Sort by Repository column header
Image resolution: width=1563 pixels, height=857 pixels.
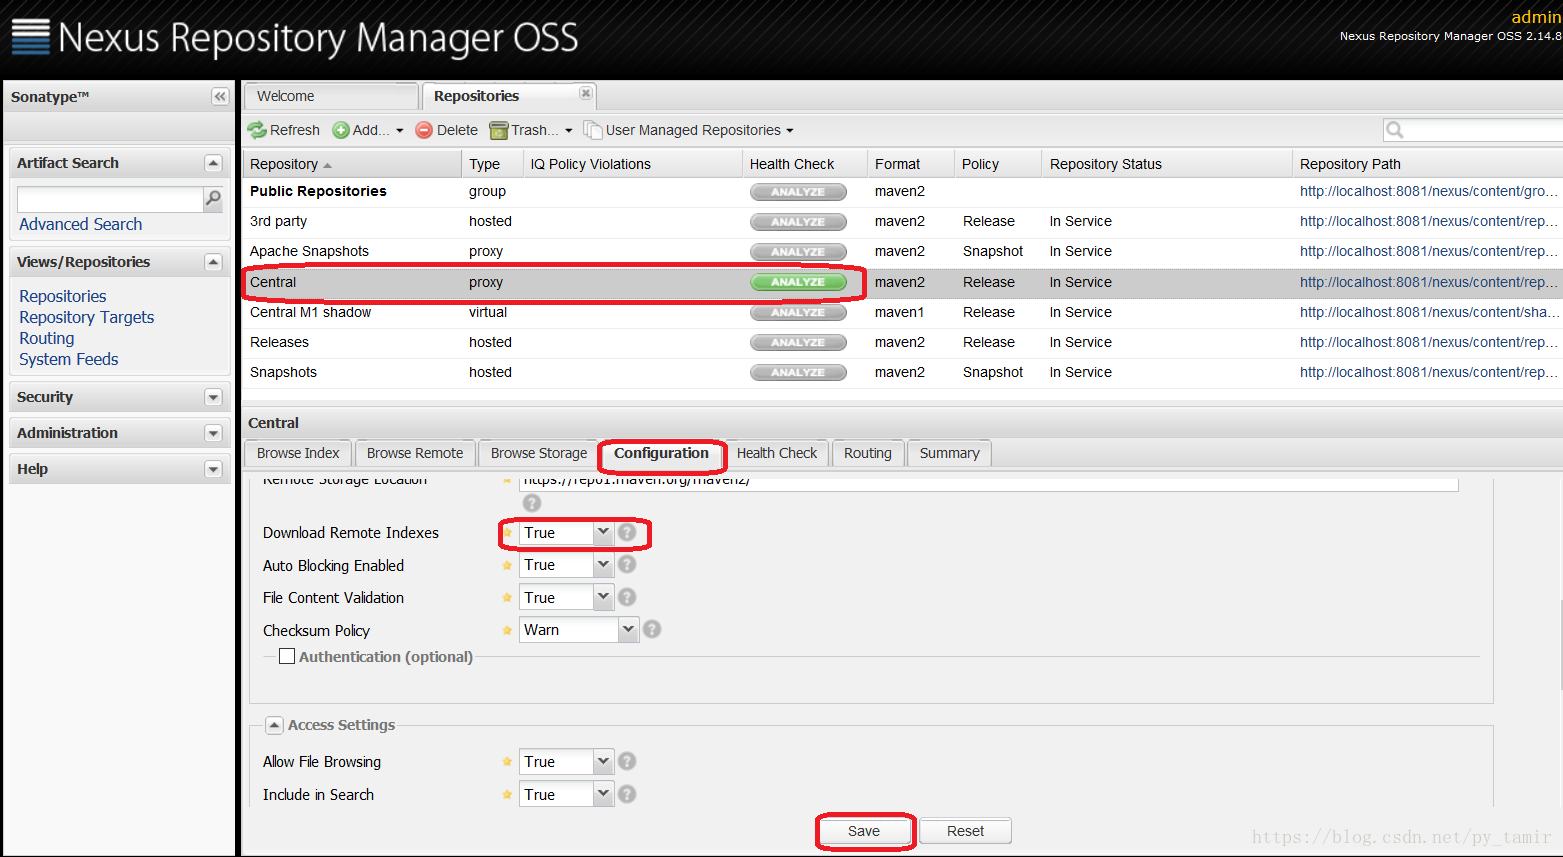352,164
